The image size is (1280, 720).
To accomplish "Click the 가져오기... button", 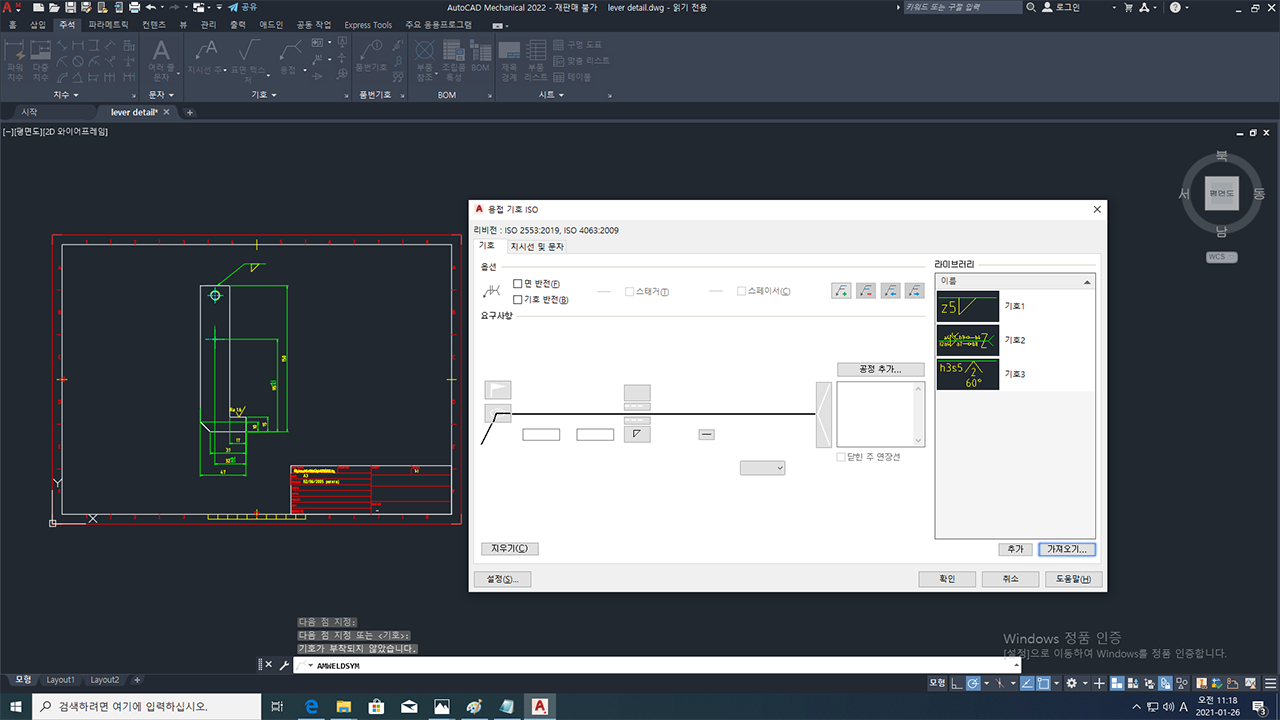I will (1067, 549).
